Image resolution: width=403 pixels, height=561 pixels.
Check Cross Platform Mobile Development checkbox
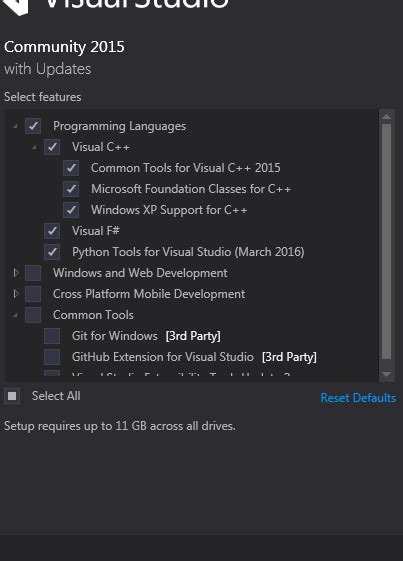click(33, 294)
